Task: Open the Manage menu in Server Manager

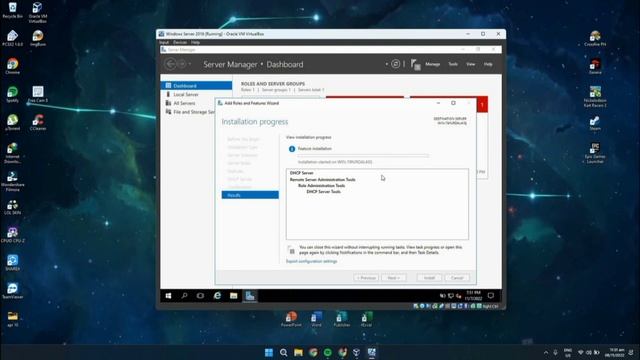Action: (433, 64)
